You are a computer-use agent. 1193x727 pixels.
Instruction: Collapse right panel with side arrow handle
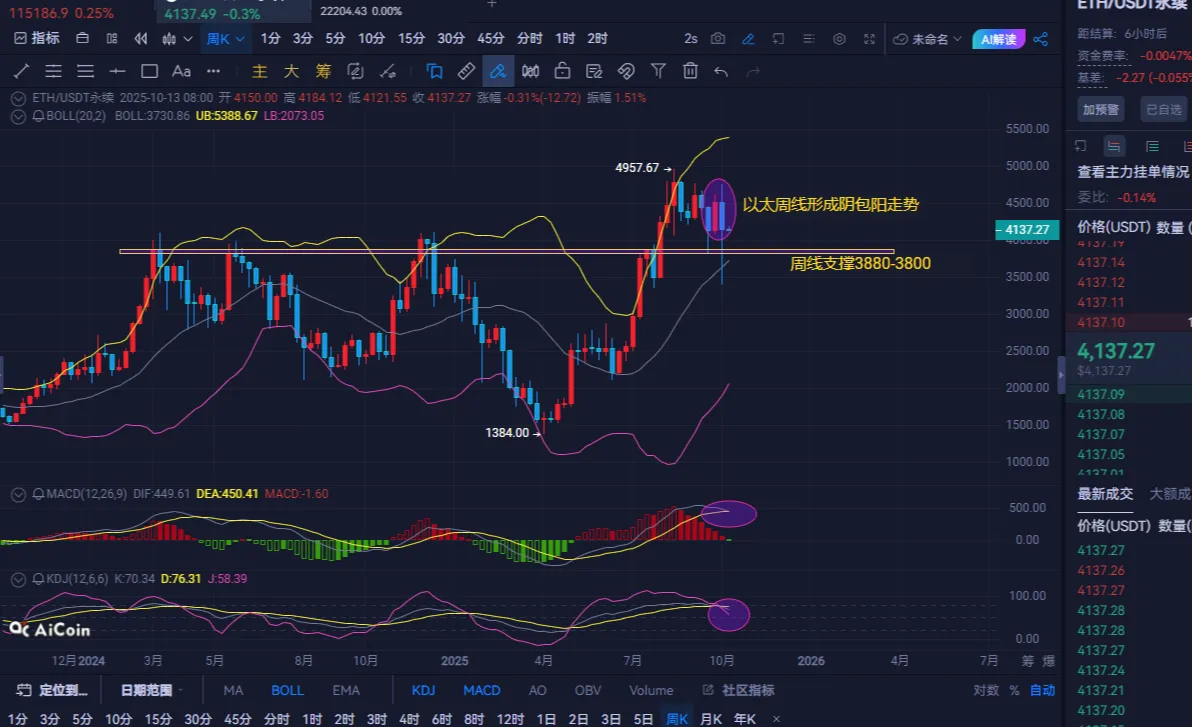(1061, 376)
